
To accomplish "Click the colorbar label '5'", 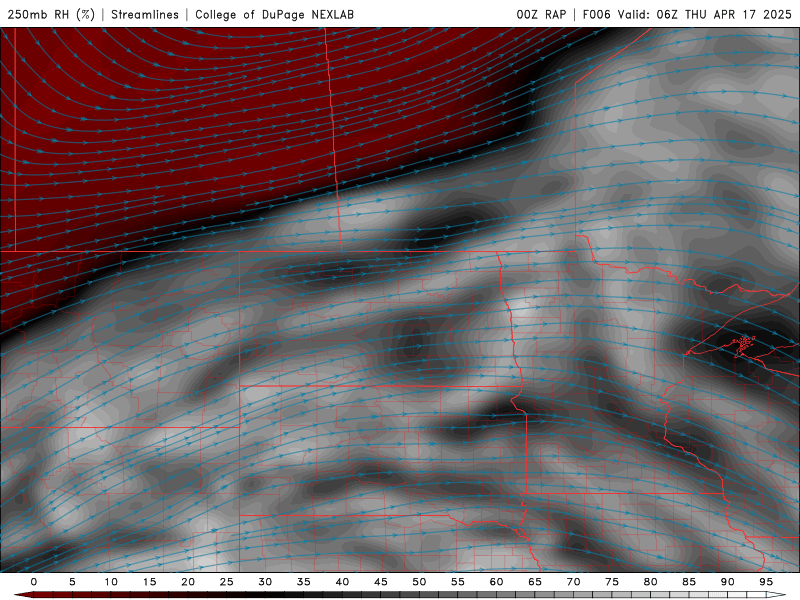I will [72, 582].
